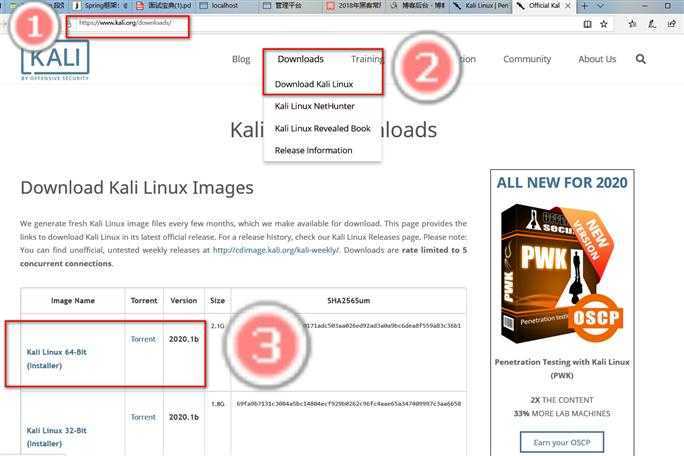Click 2020.1b version in 64-Bit row
This screenshot has width=684, height=456.
[184, 339]
